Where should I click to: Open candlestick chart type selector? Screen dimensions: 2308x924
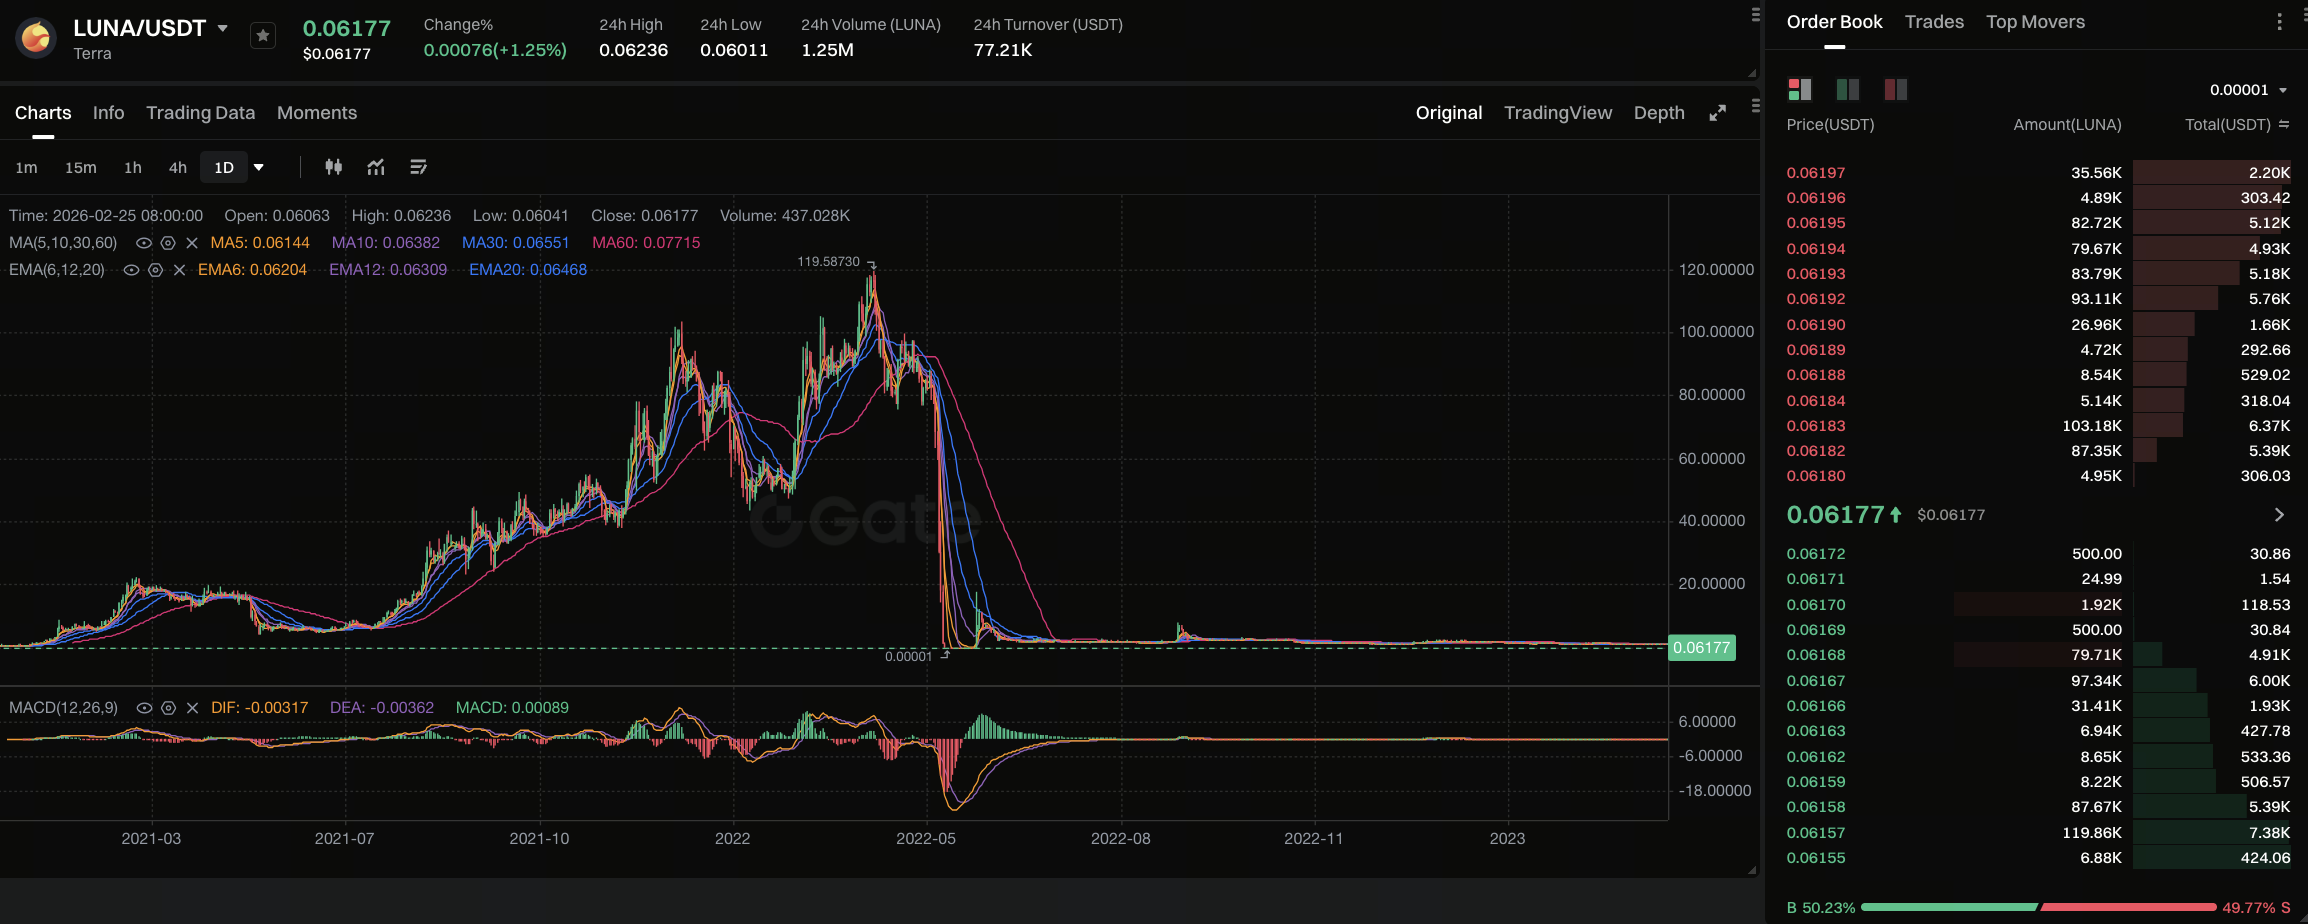click(334, 167)
